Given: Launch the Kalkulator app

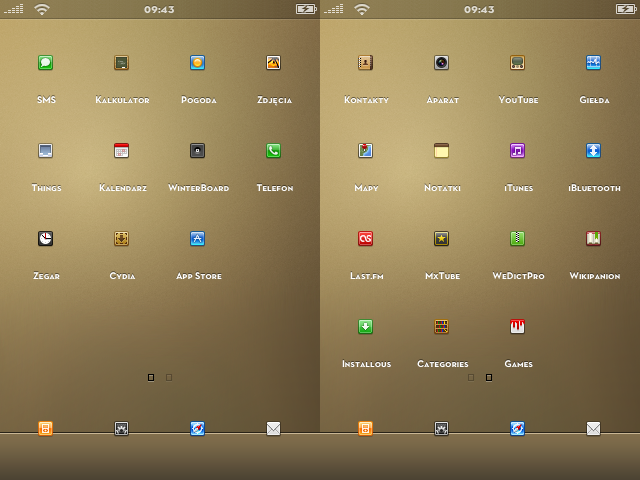Looking at the screenshot, I should [x=122, y=63].
